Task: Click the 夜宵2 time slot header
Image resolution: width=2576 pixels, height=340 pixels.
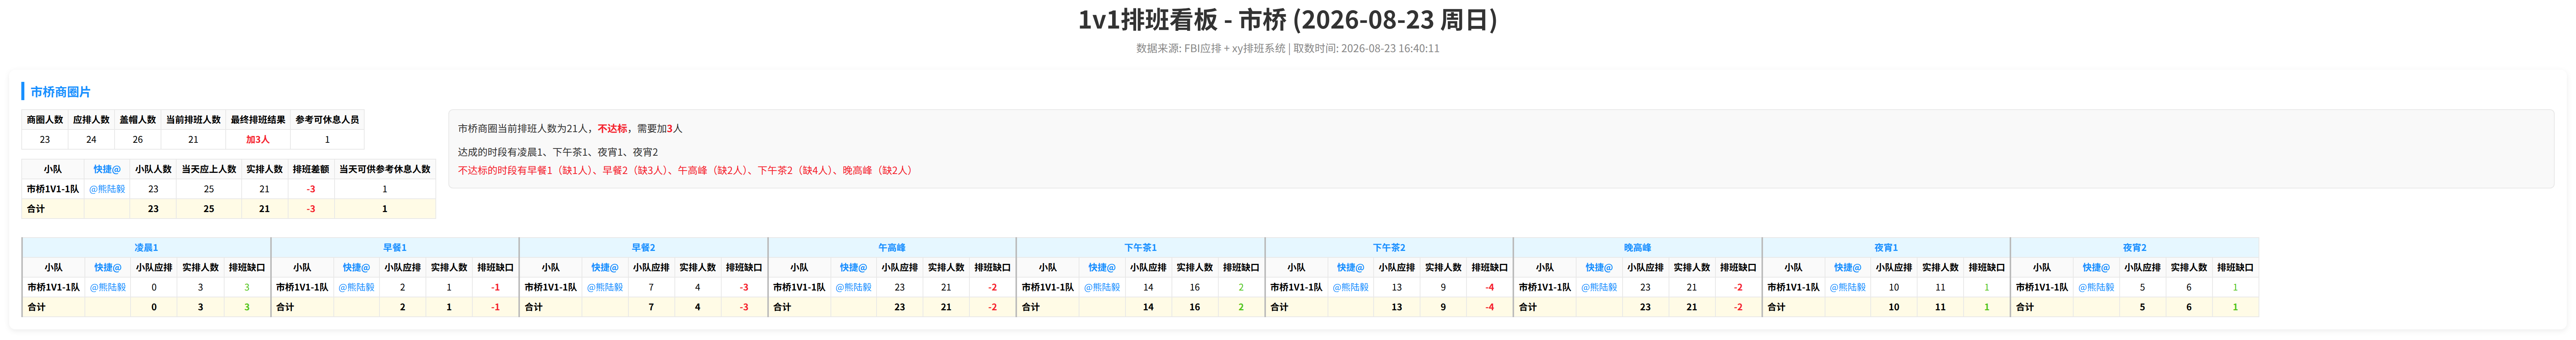Action: (x=2134, y=248)
